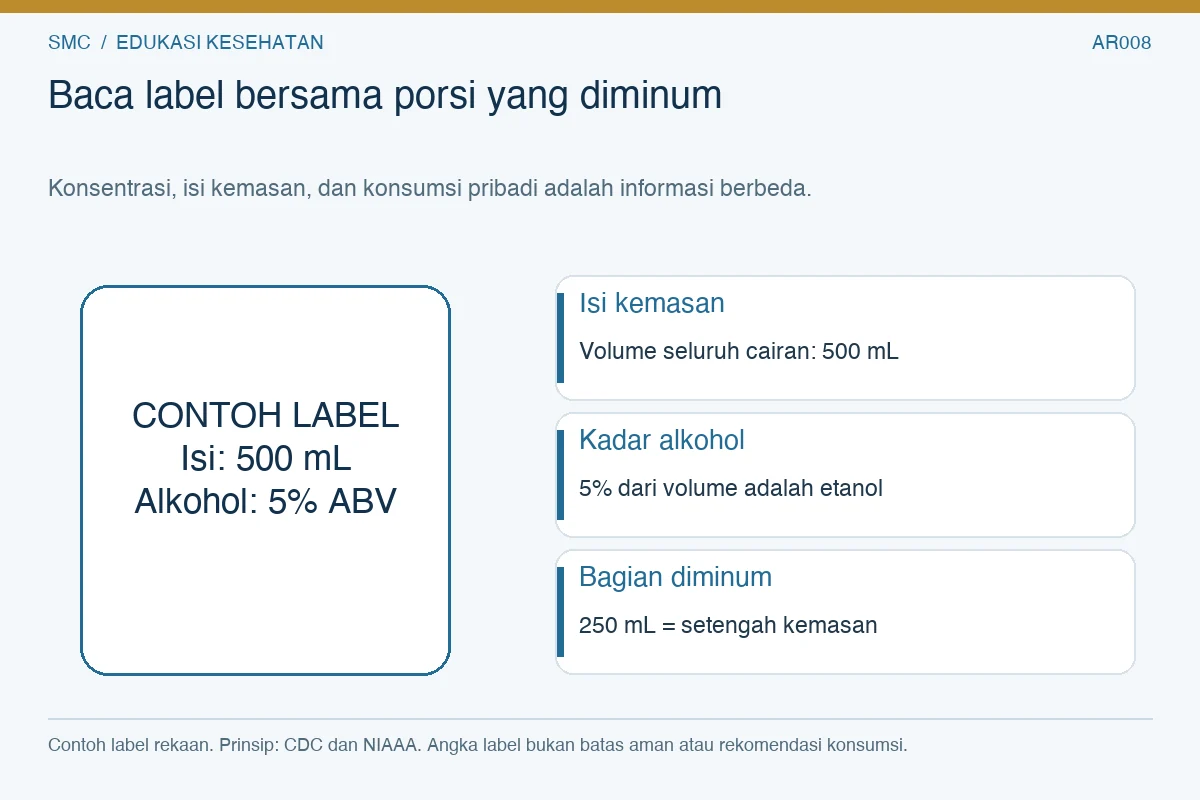
Task: Click Volume seluruh cairan: 500 mL text
Action: pyautogui.click(x=739, y=352)
